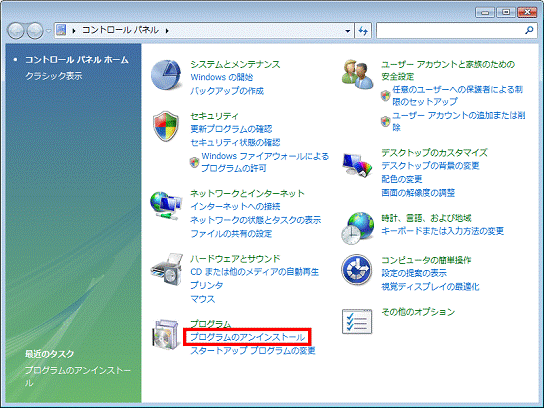Open the Desktop Customization monitor icon

tap(357, 164)
